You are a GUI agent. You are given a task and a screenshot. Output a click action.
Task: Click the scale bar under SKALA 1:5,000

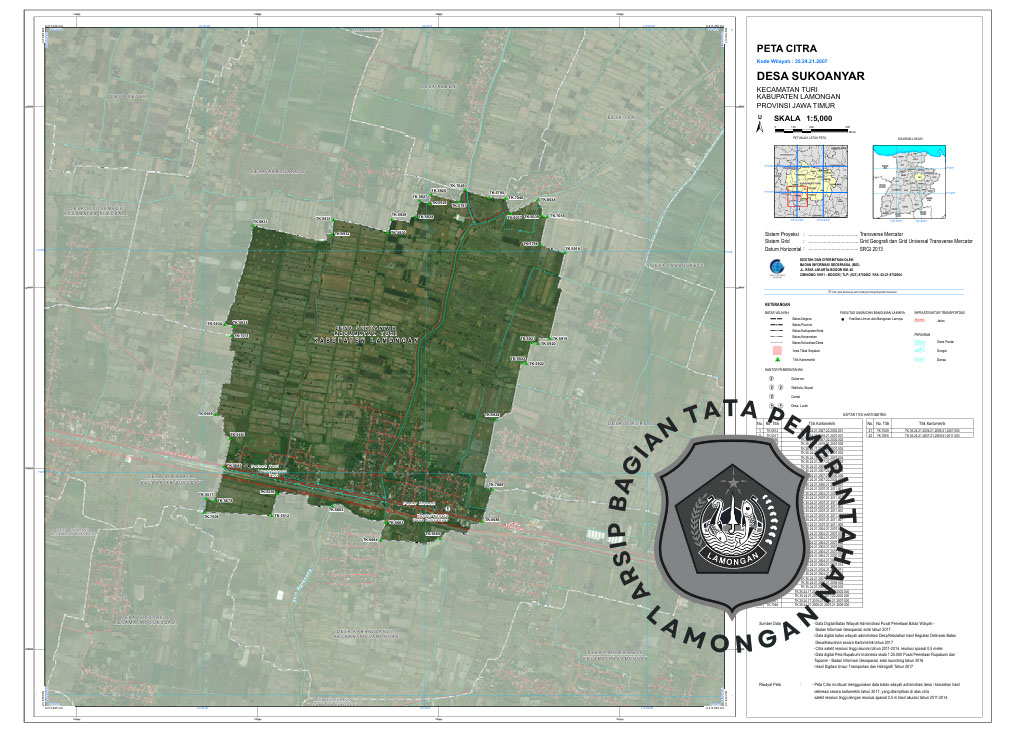810,130
